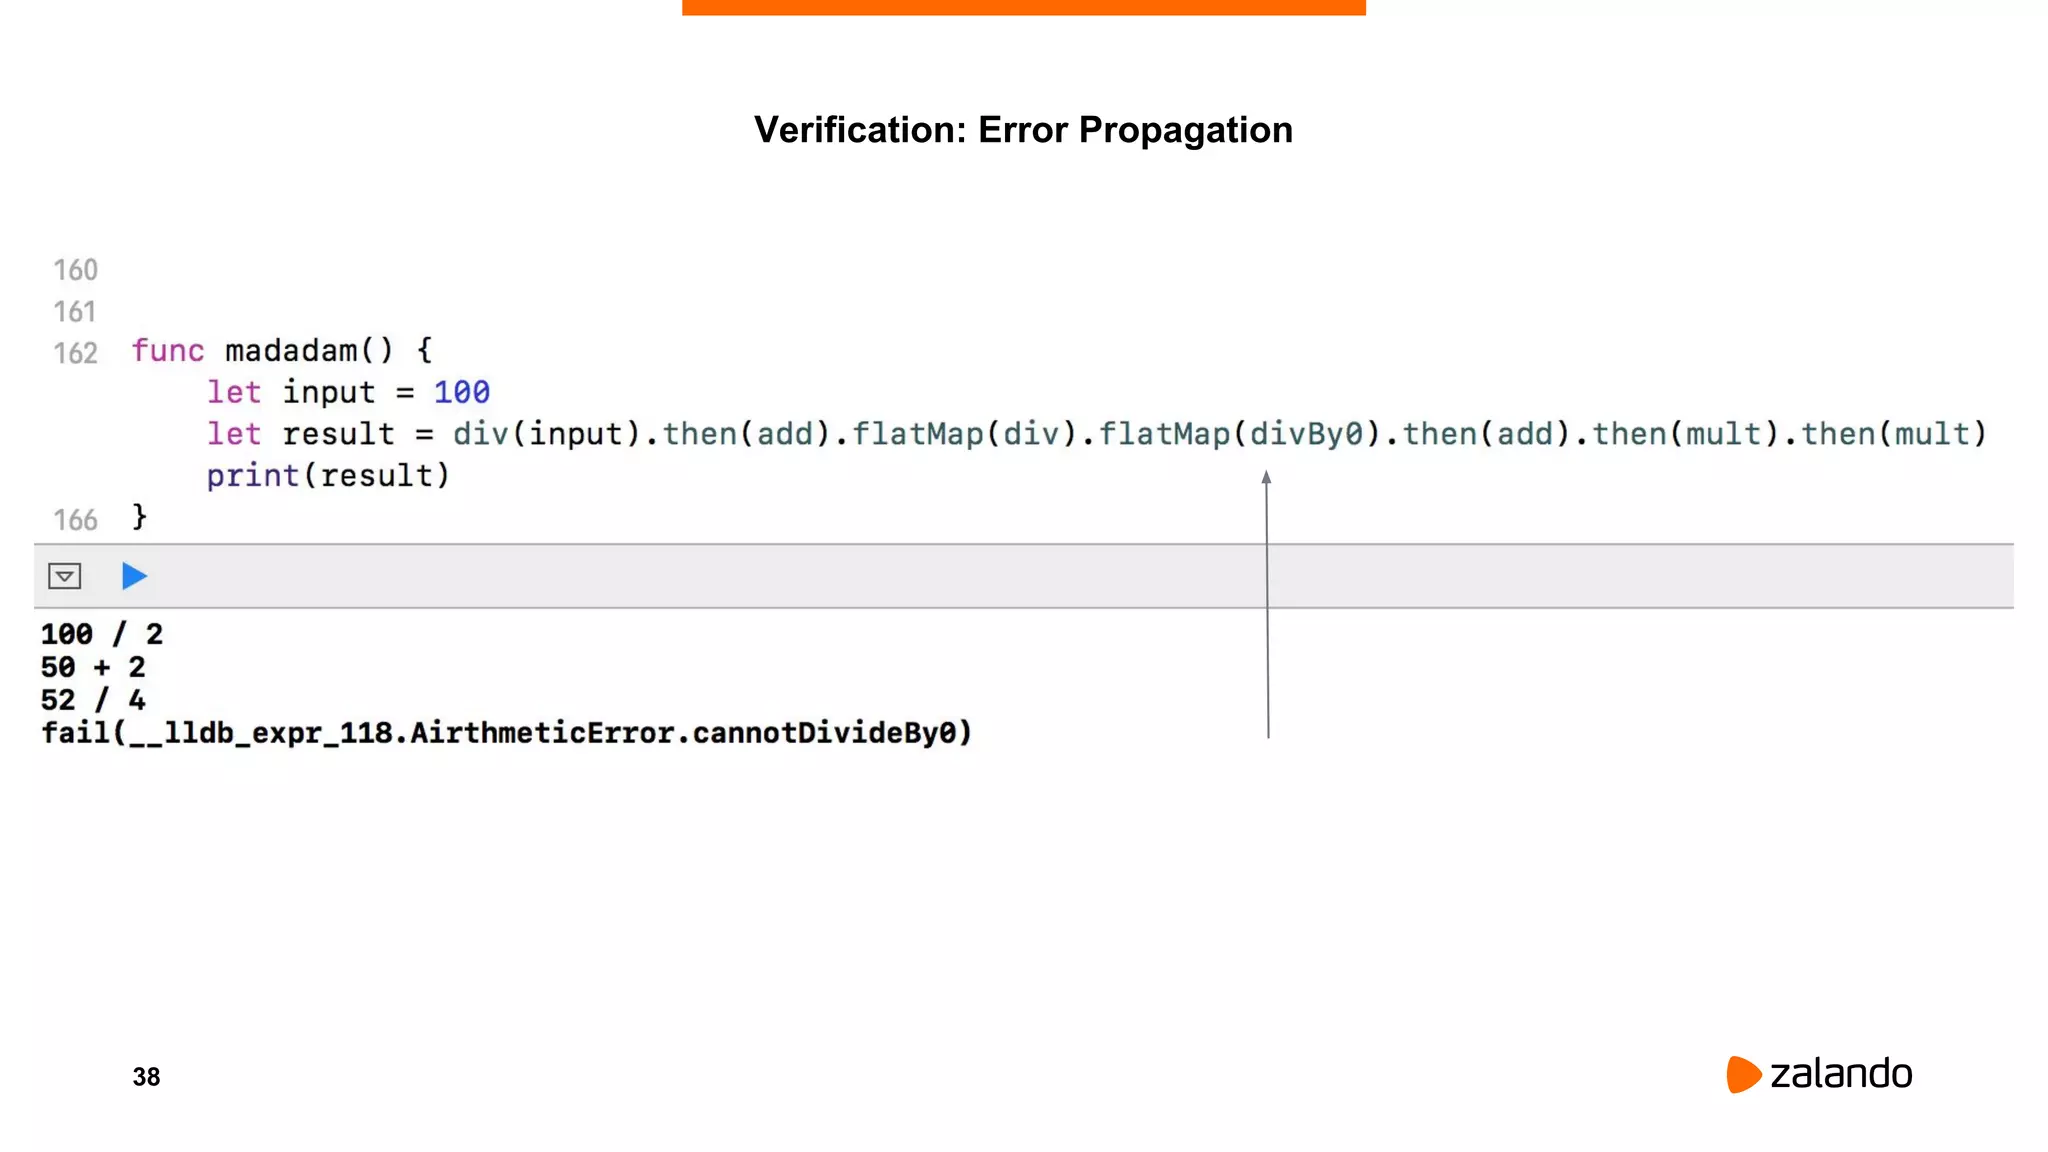The image size is (2048, 1152).
Task: Click console output line 52 / 4
Action: pos(93,700)
